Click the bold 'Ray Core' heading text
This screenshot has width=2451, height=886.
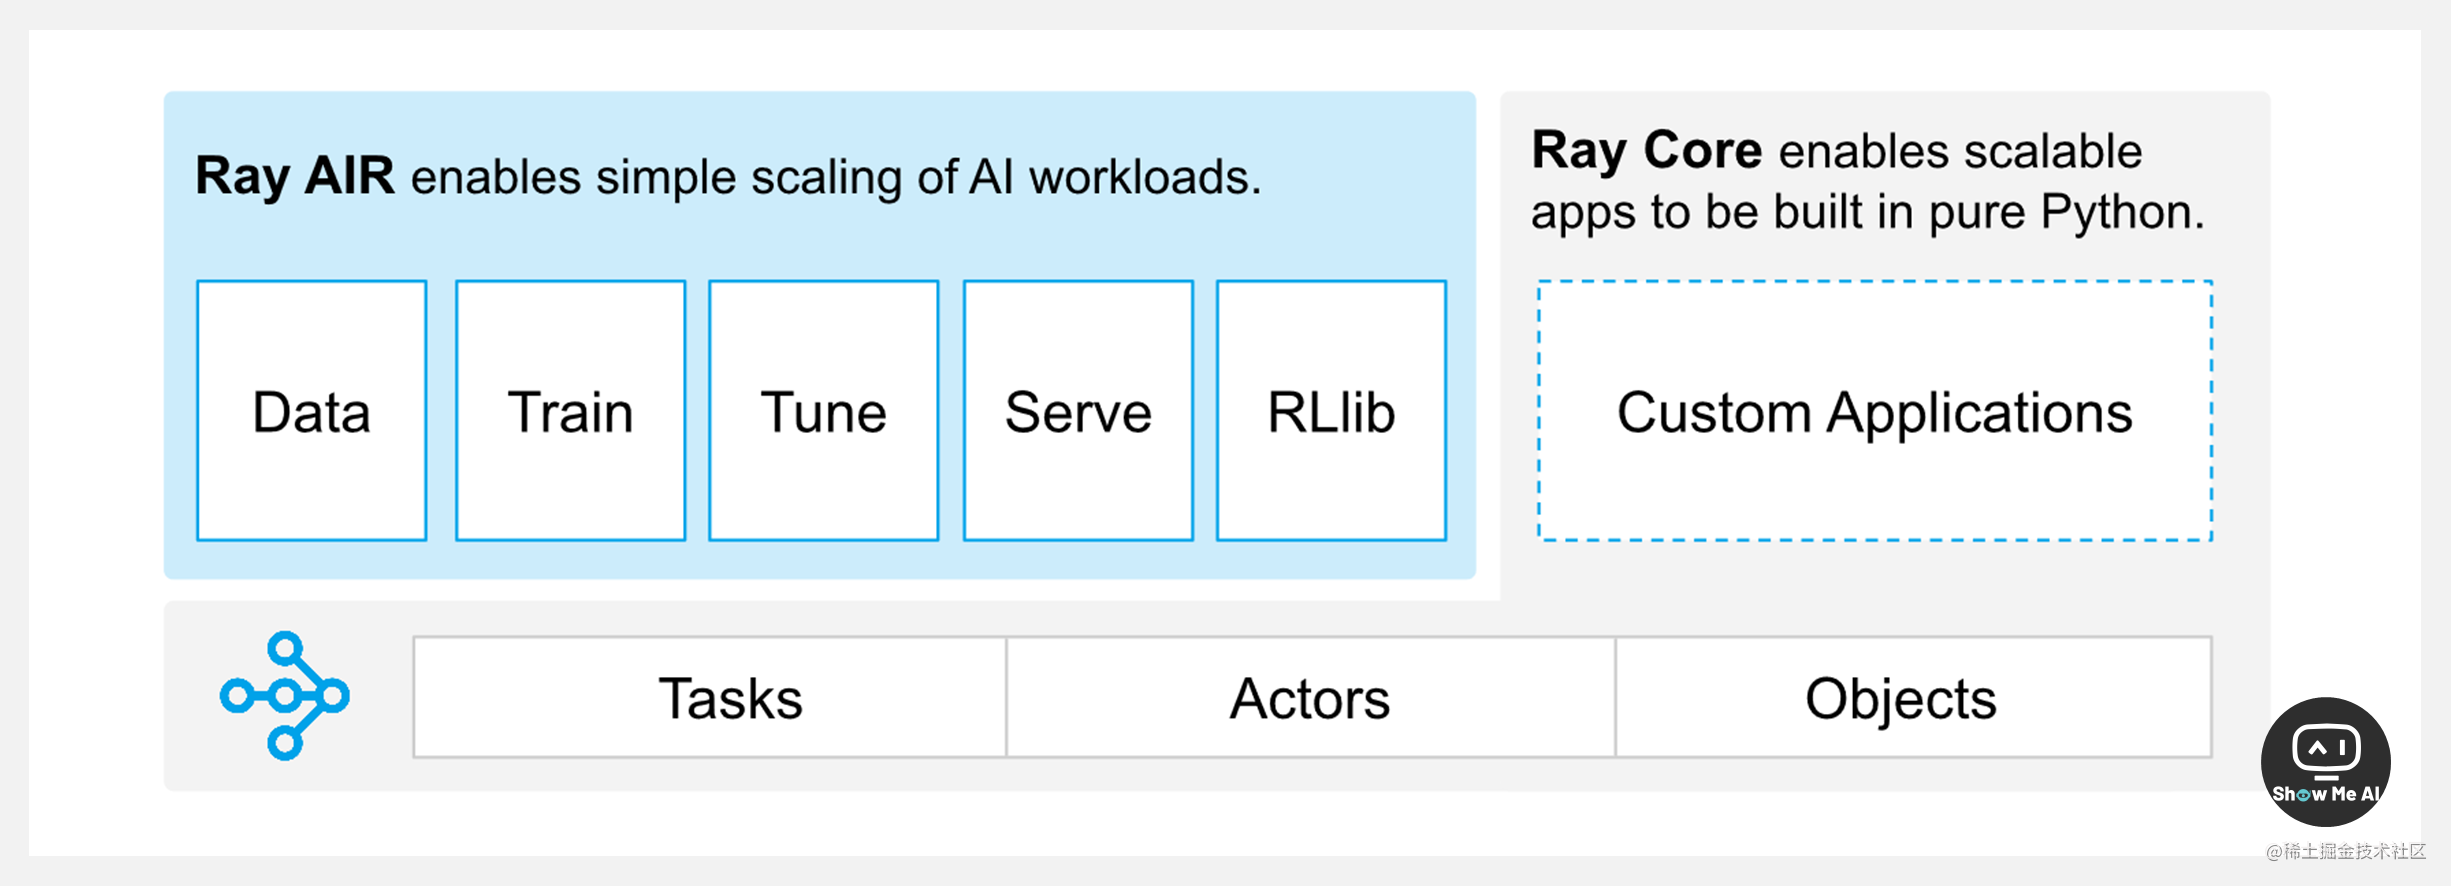pyautogui.click(x=1647, y=151)
